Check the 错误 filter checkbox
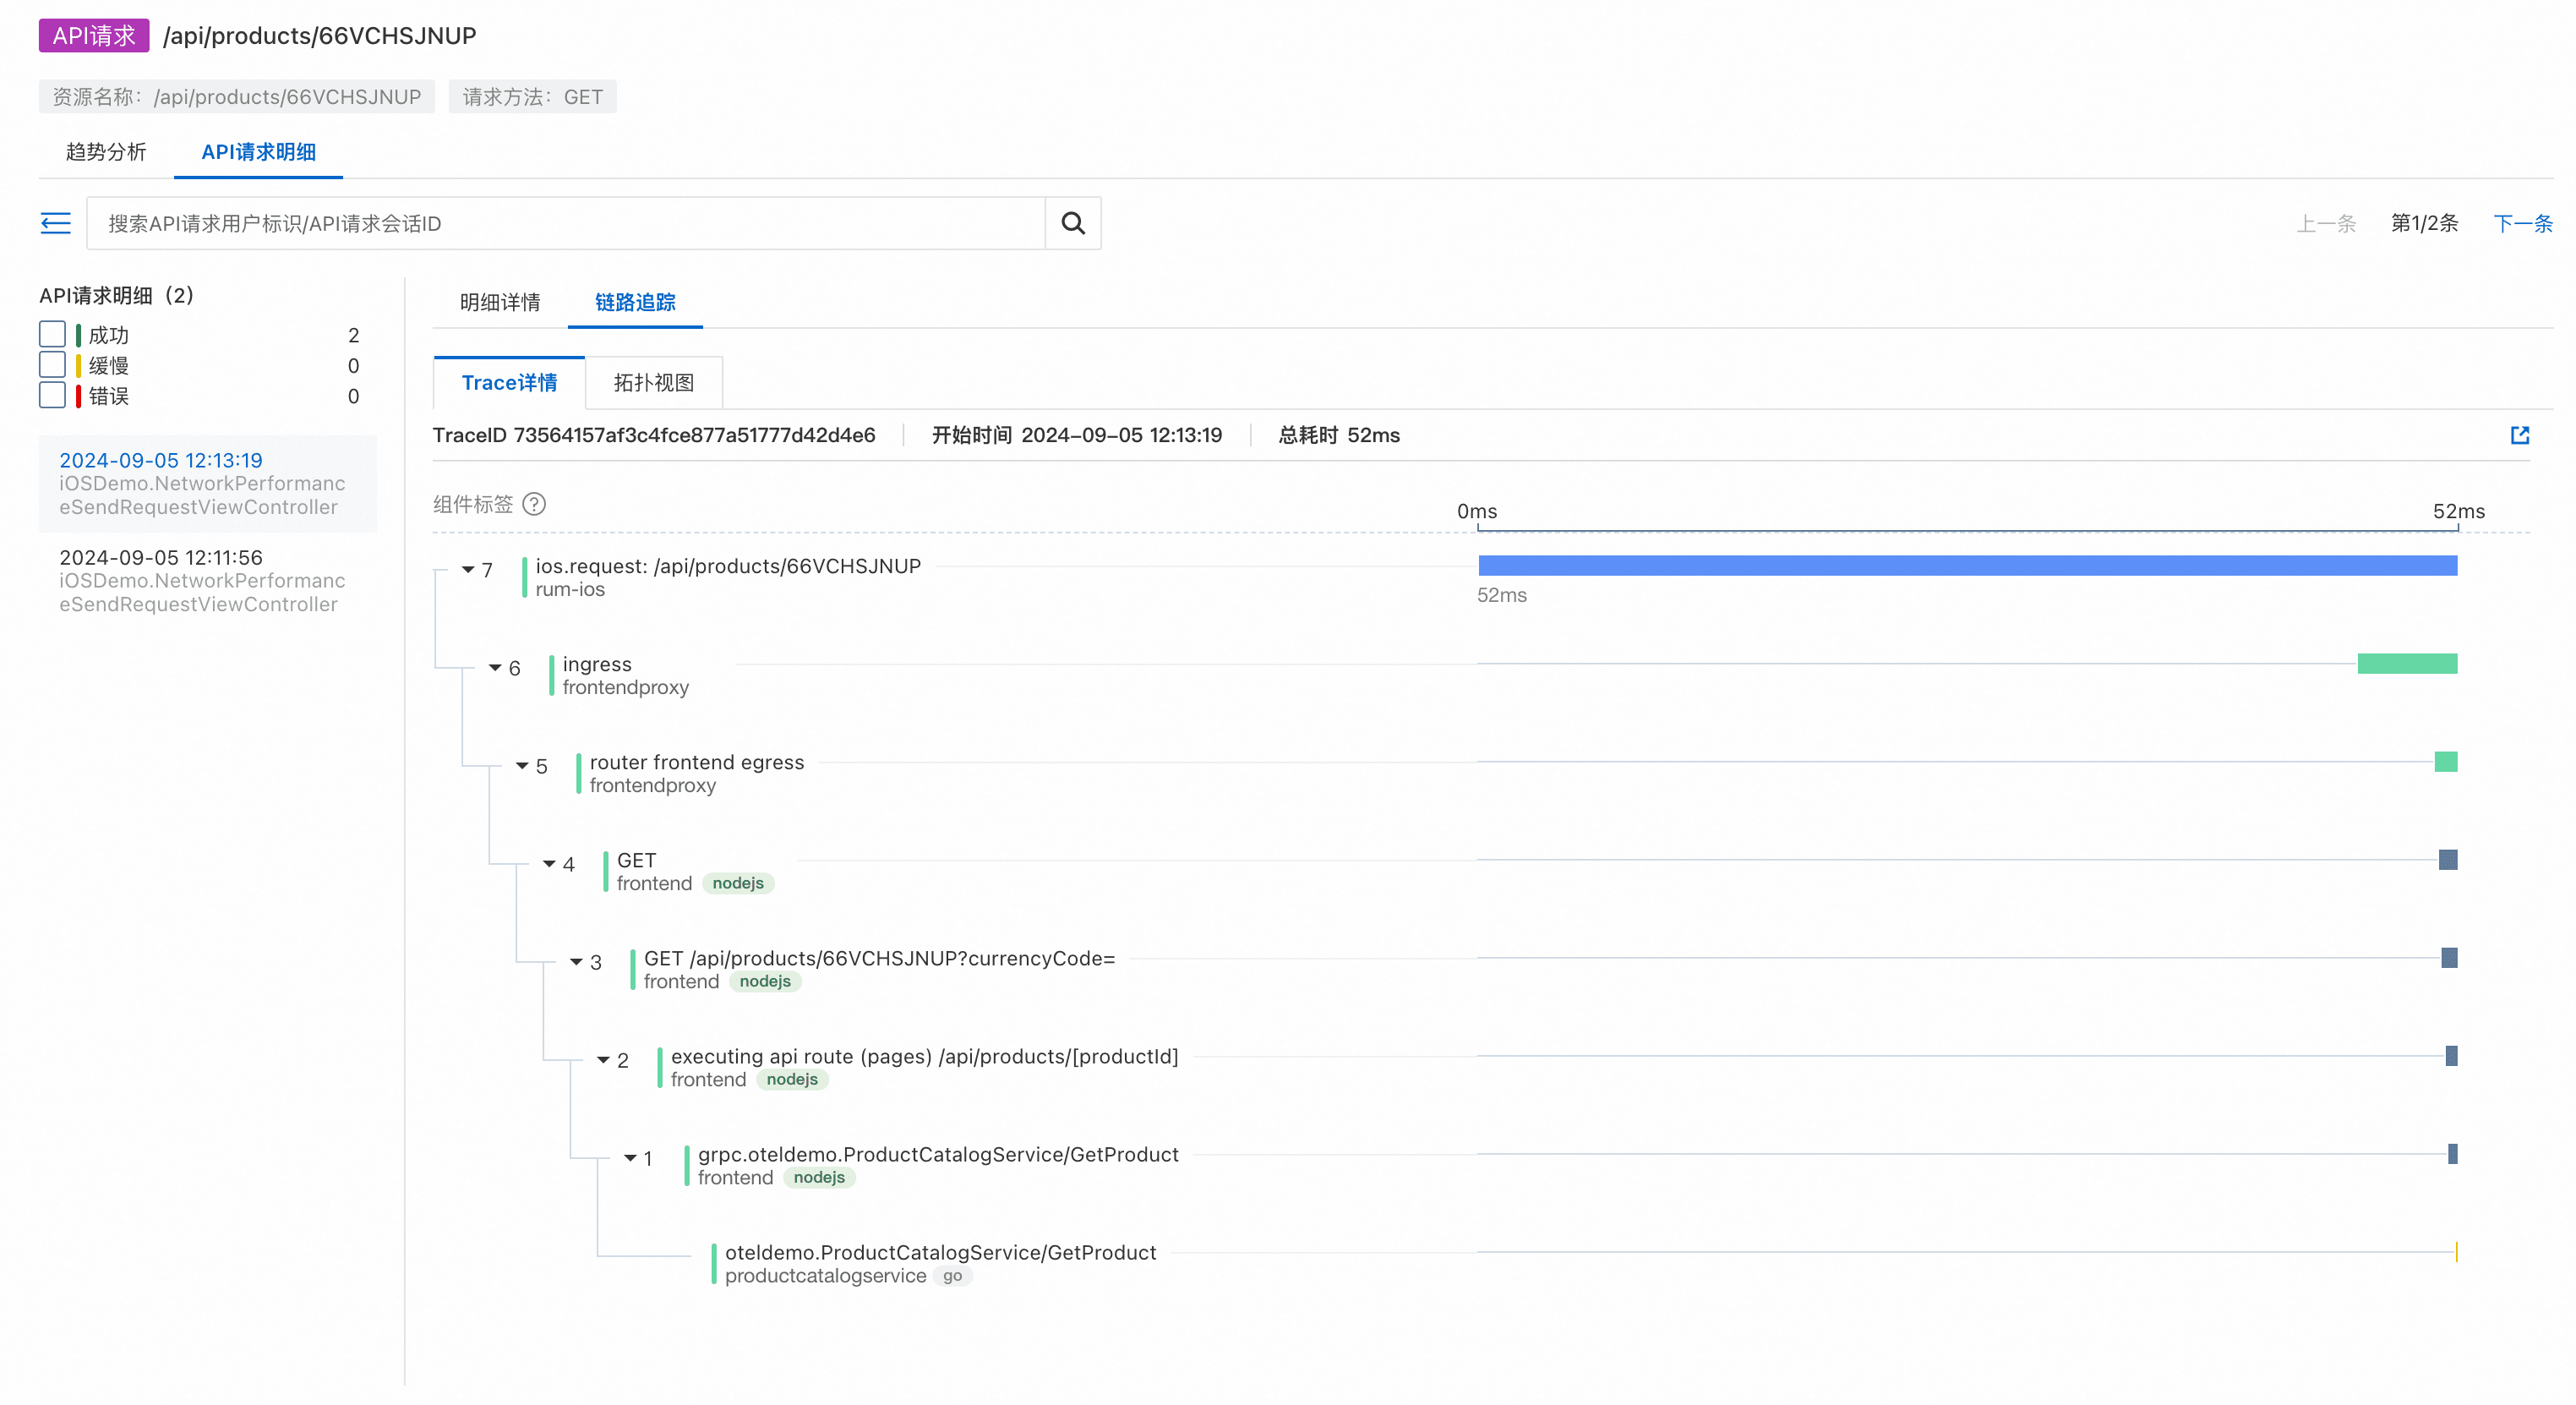The image size is (2576, 1405). pyautogui.click(x=52, y=396)
